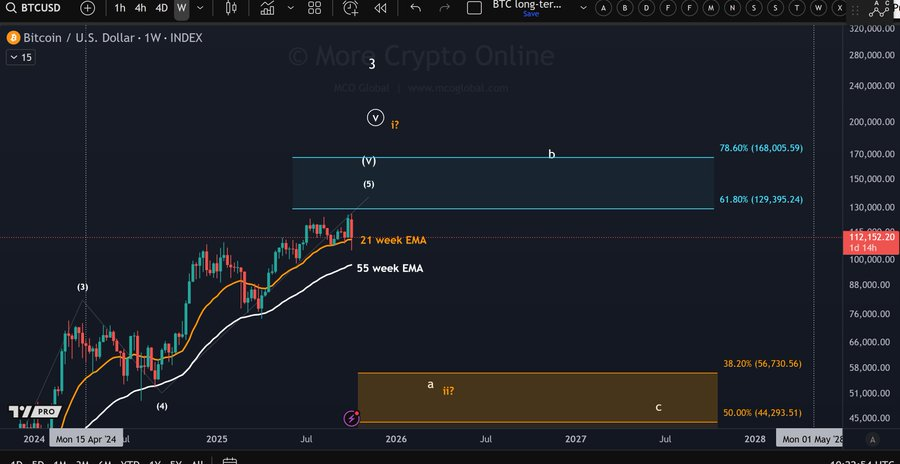Click the add symbol plus icon
This screenshot has width=900, height=464.
click(x=88, y=8)
